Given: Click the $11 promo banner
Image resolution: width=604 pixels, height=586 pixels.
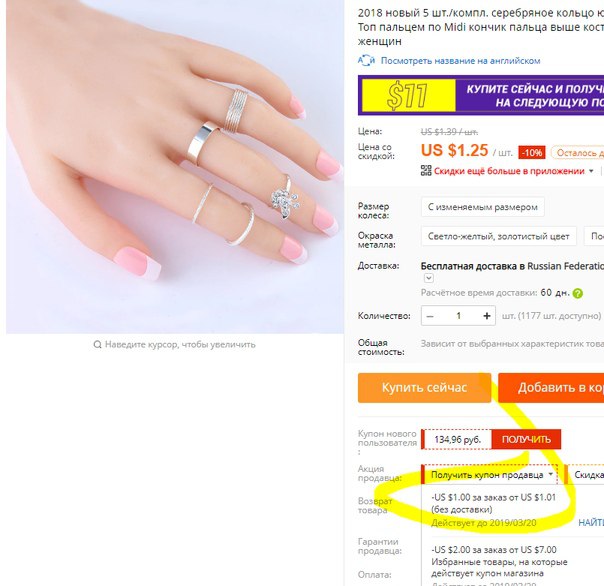Looking at the screenshot, I should [481, 95].
